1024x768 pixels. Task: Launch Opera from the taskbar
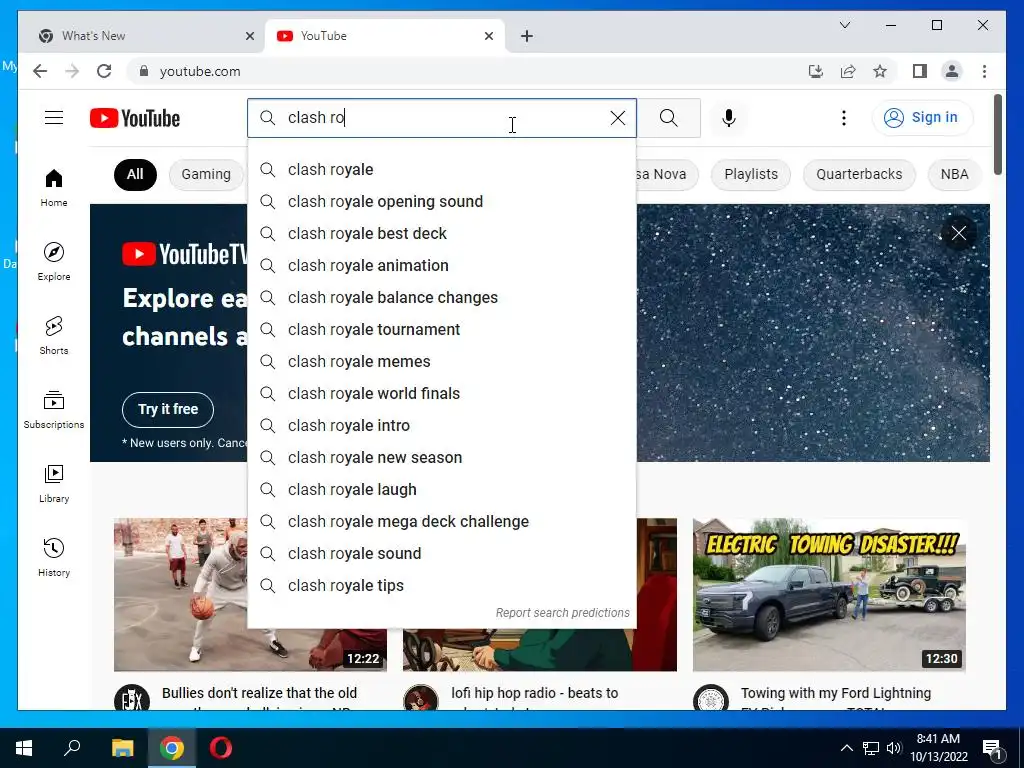click(221, 748)
